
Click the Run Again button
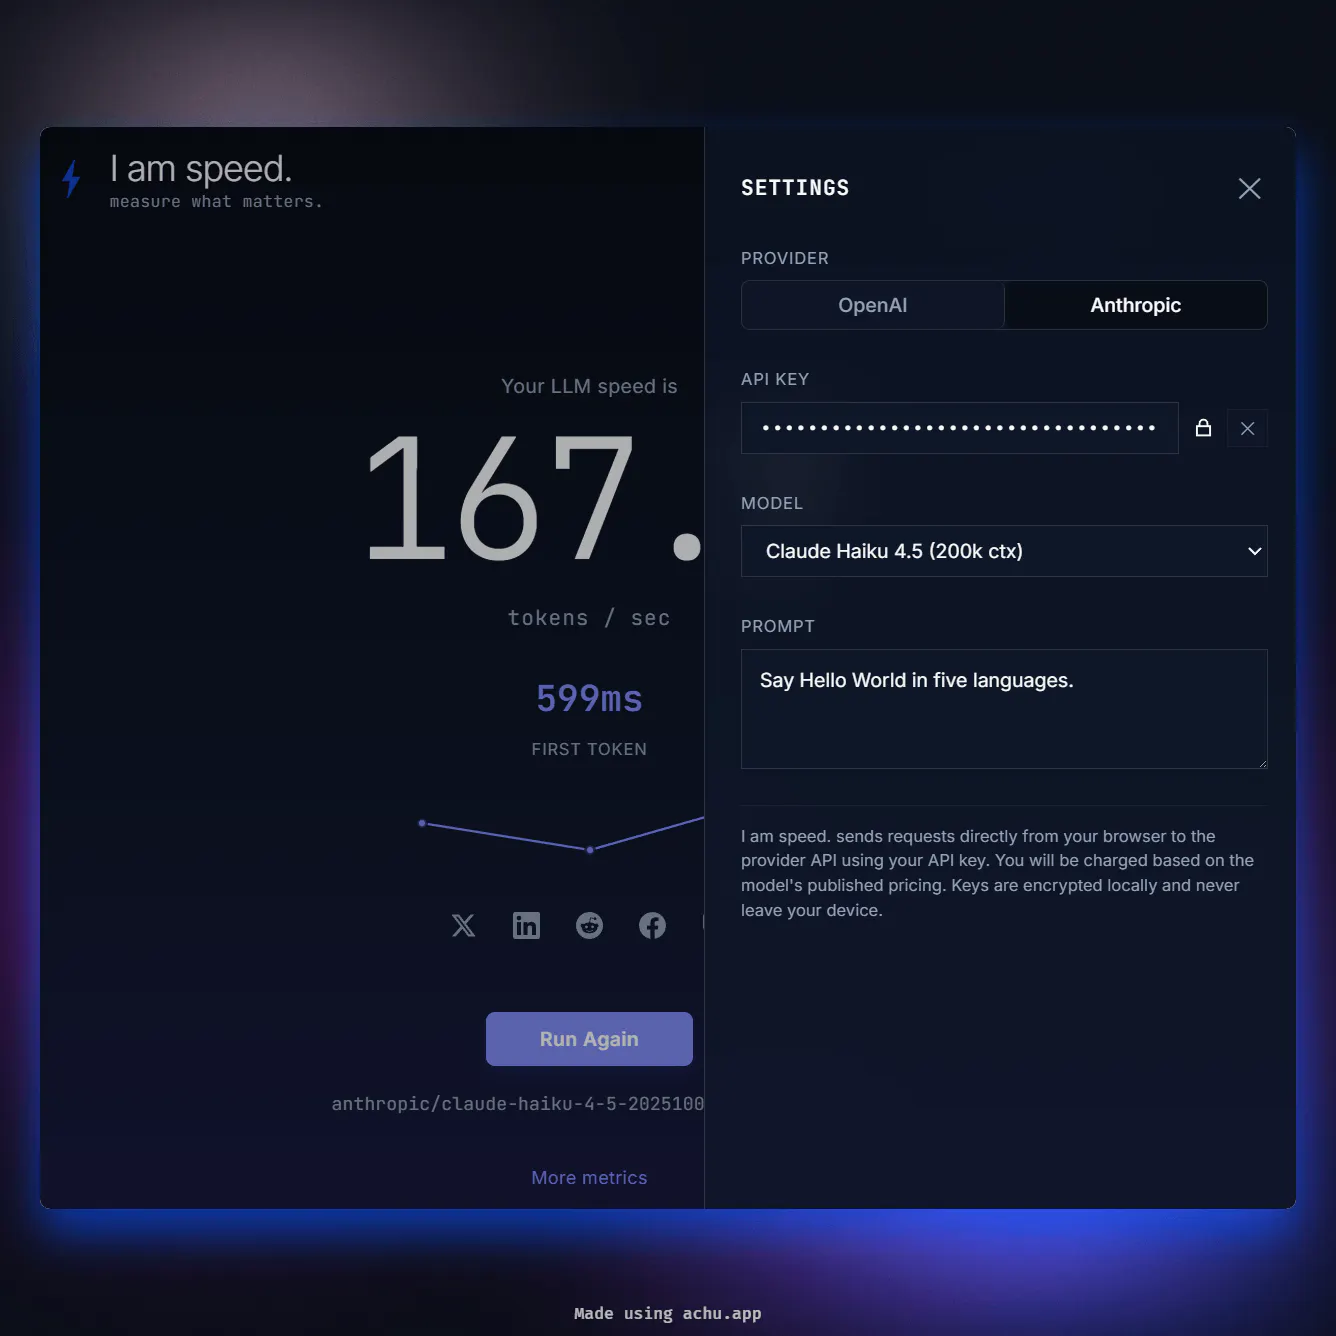[x=589, y=1039]
